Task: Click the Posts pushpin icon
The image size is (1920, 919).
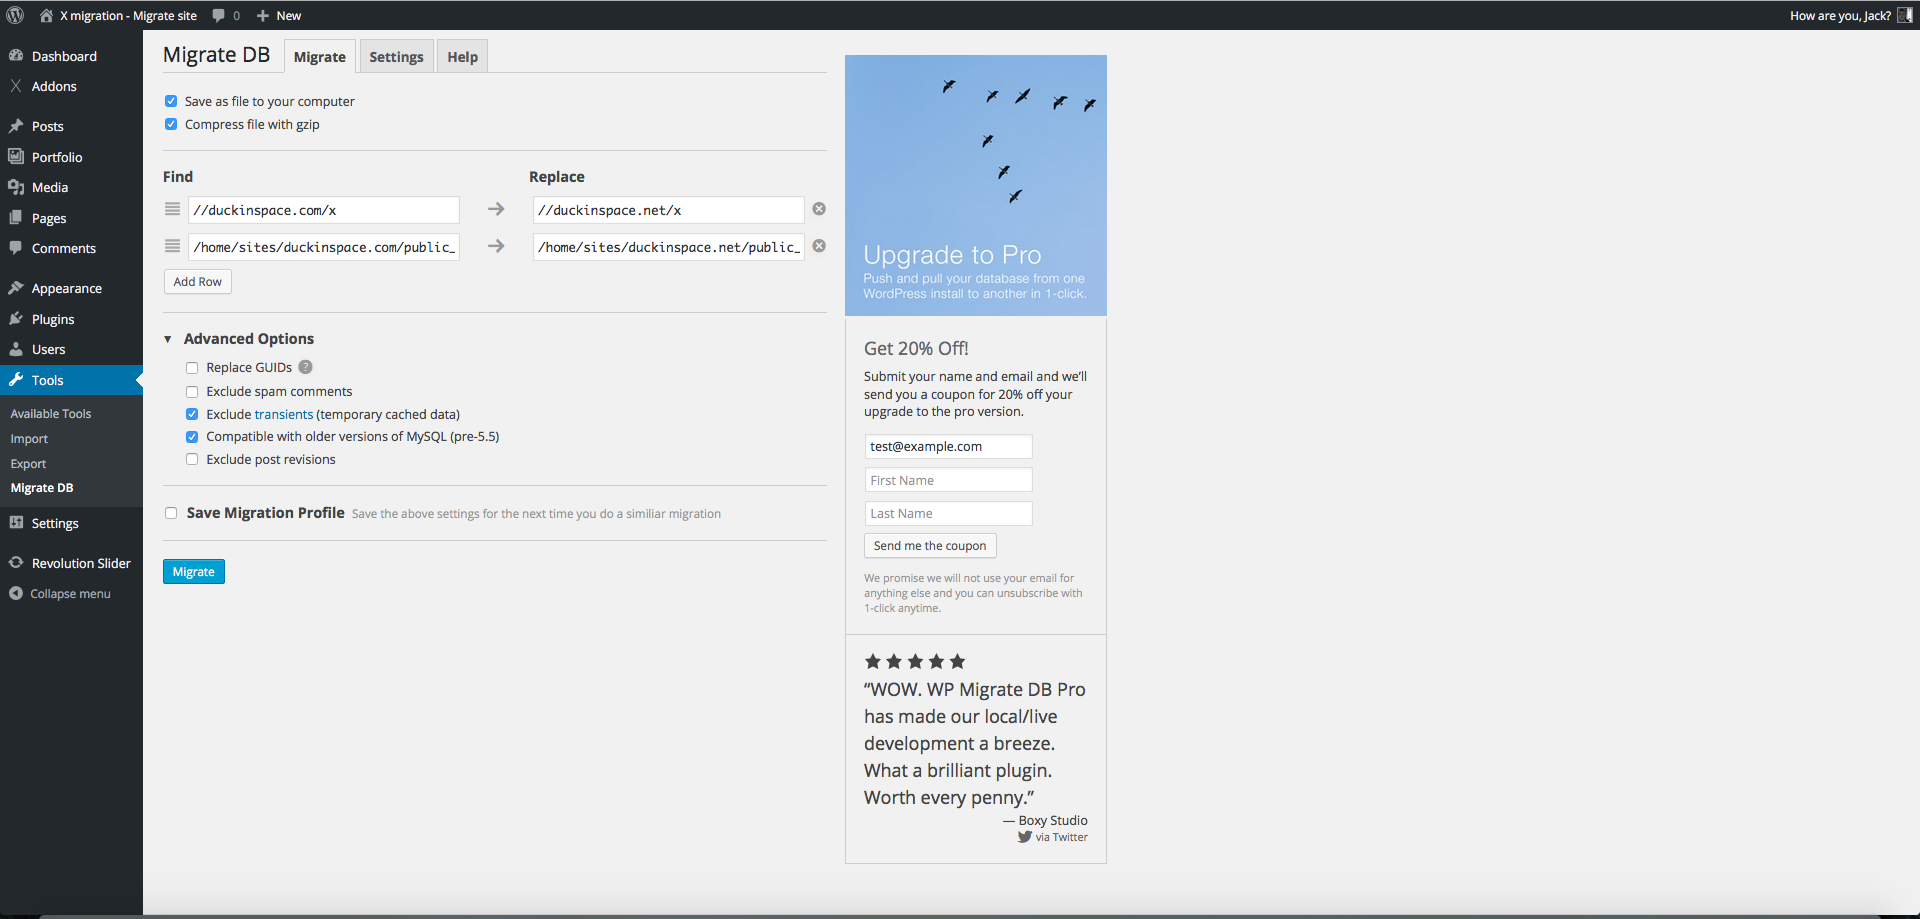Action: pyautogui.click(x=16, y=126)
